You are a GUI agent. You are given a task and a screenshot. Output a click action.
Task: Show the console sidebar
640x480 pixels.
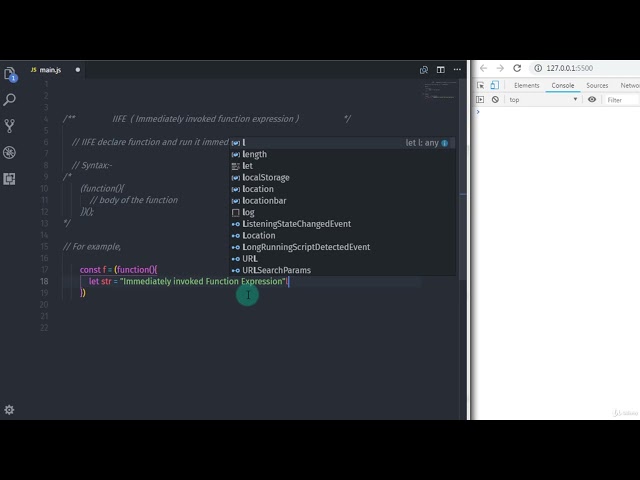[480, 100]
